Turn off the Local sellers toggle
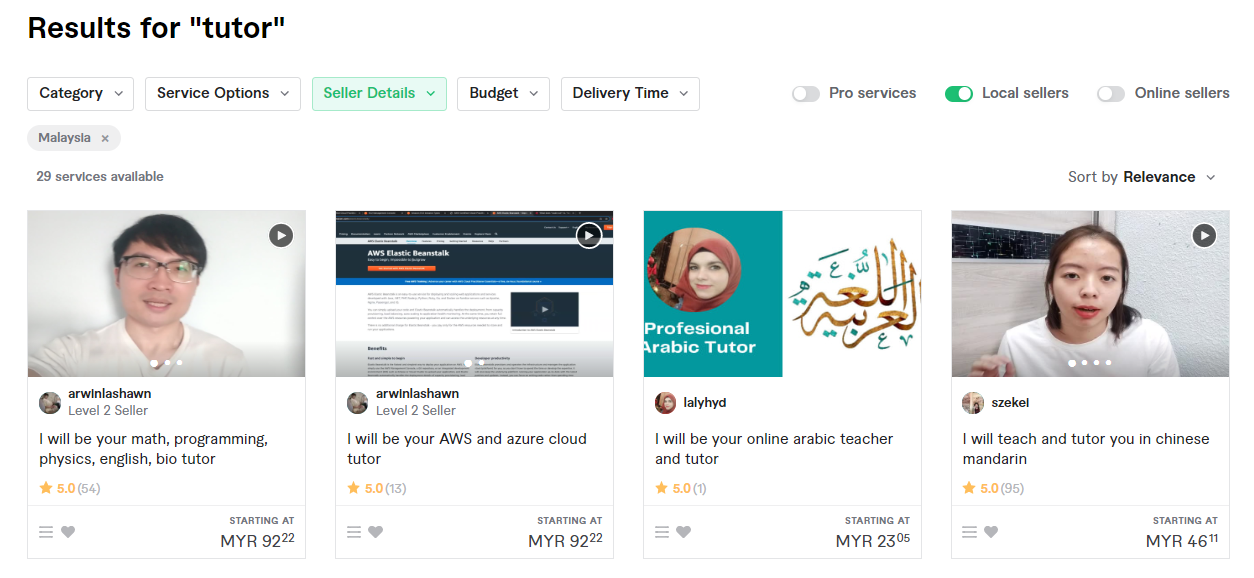The image size is (1254, 578). (x=959, y=94)
